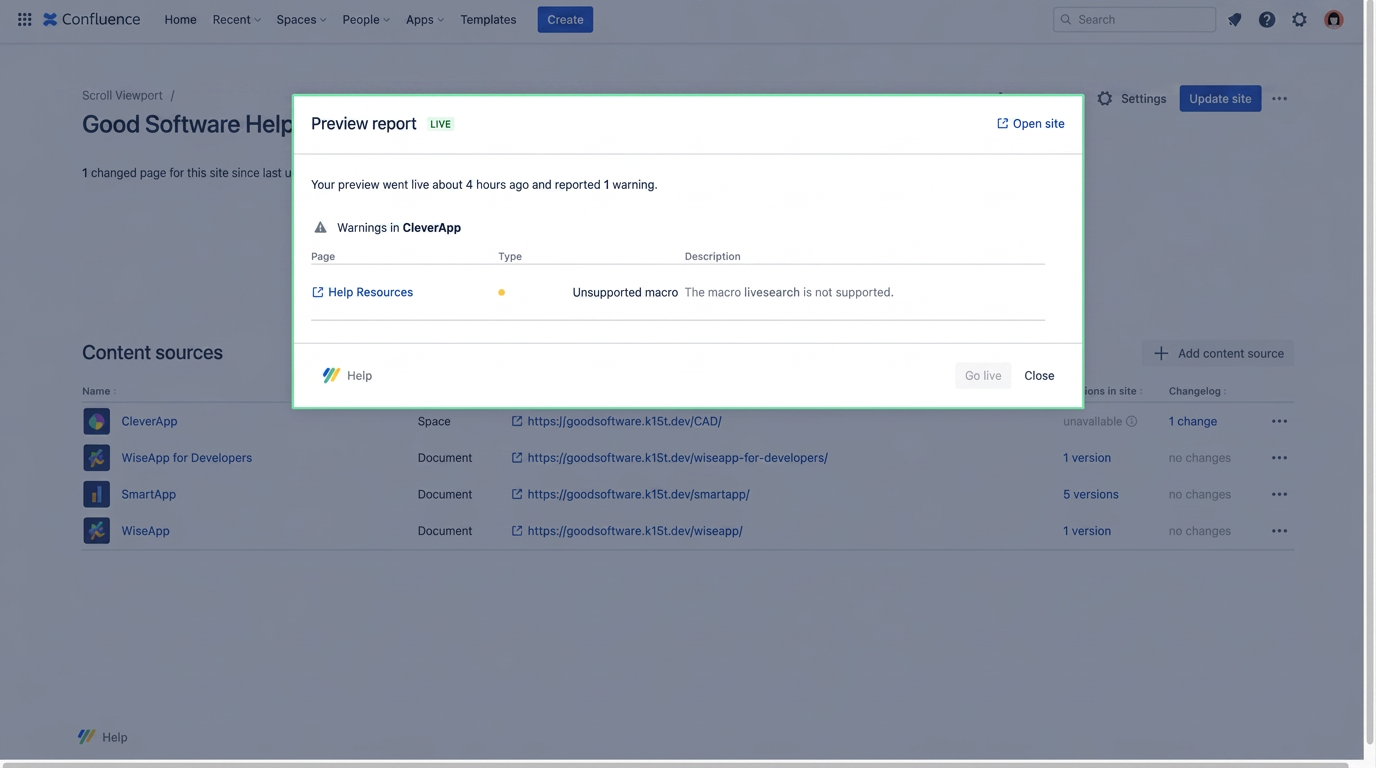Screen dimensions: 1376x768
Task: Click the search magnifier icon
Action: pos(1066,19)
